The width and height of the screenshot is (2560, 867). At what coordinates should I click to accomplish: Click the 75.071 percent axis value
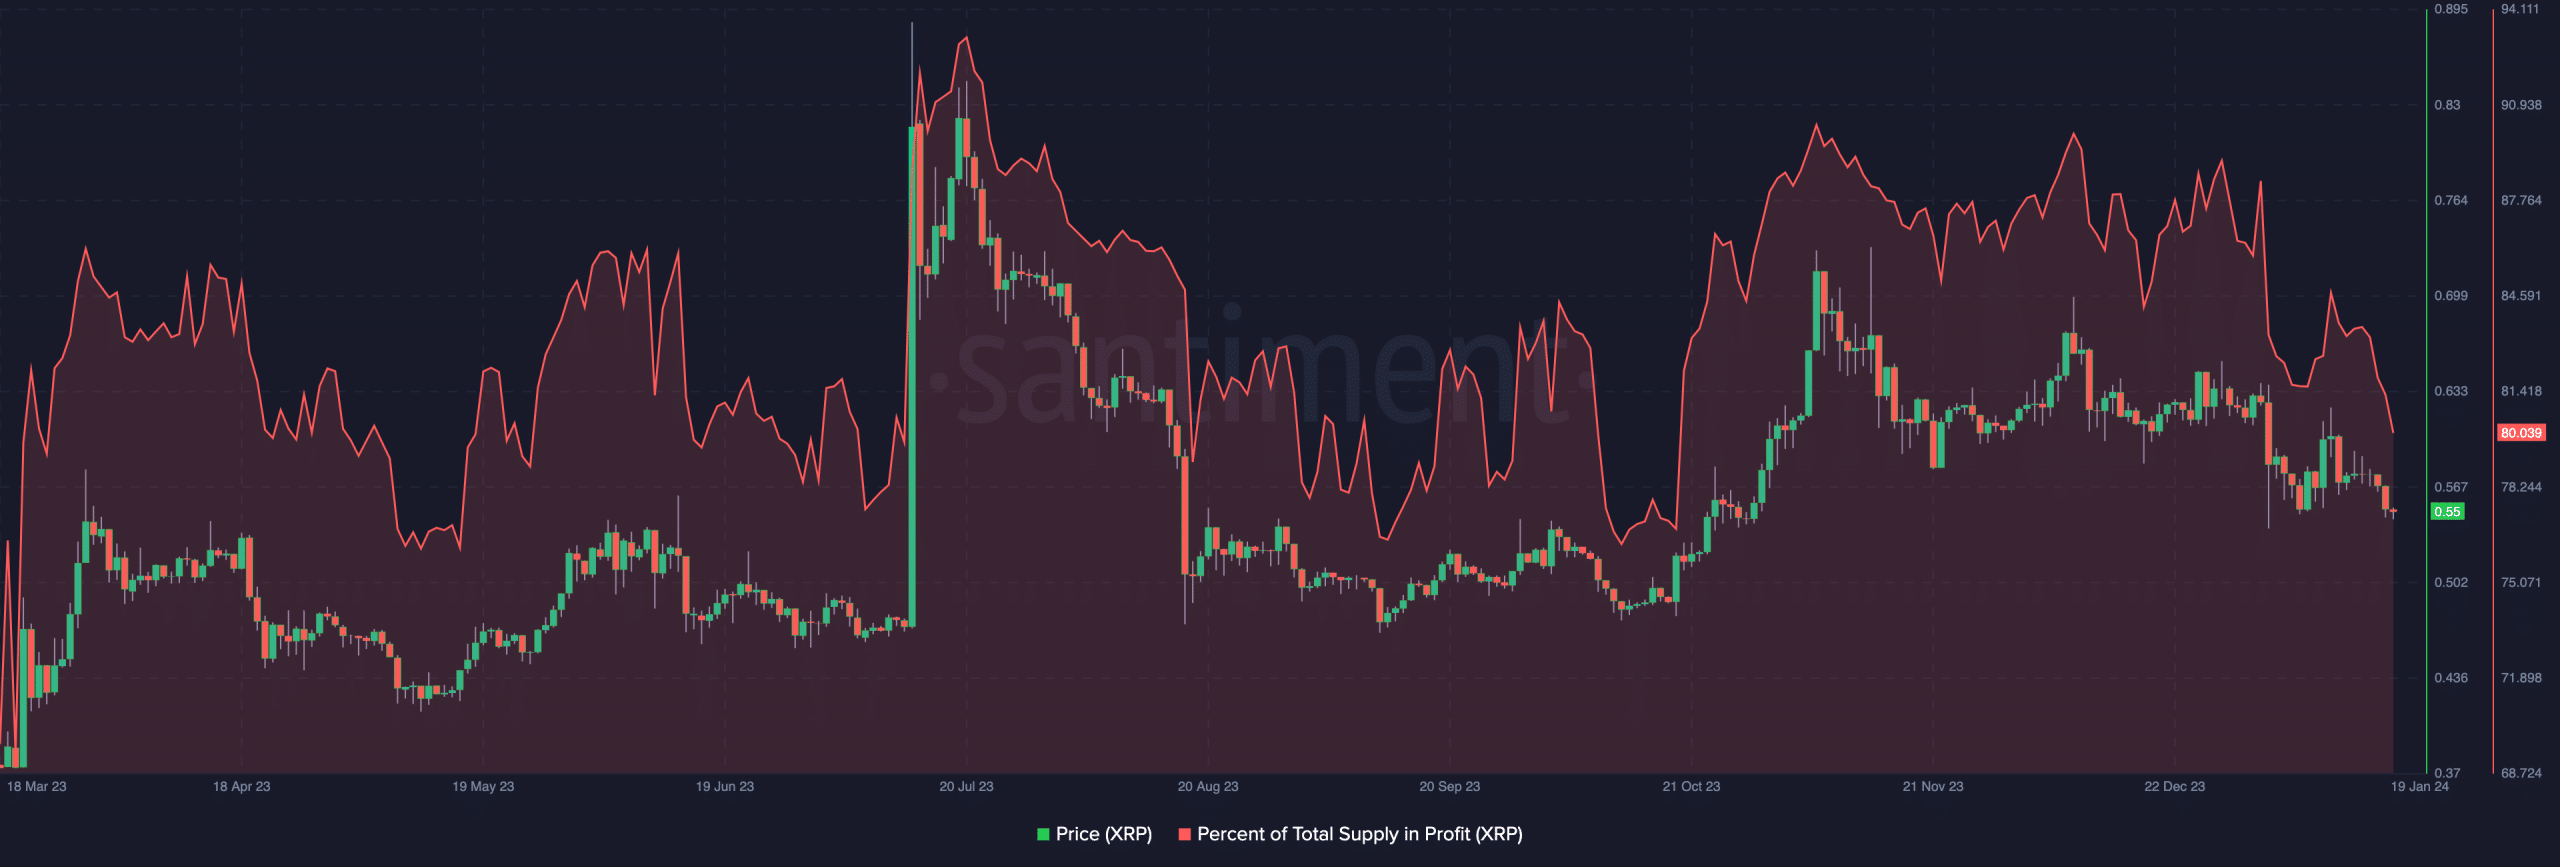pyautogui.click(x=2520, y=582)
